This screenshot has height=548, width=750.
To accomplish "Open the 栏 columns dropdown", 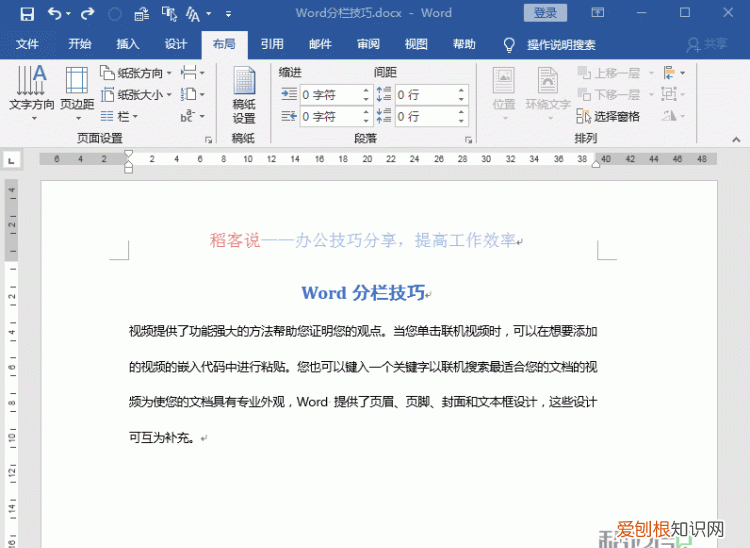I will [x=120, y=116].
